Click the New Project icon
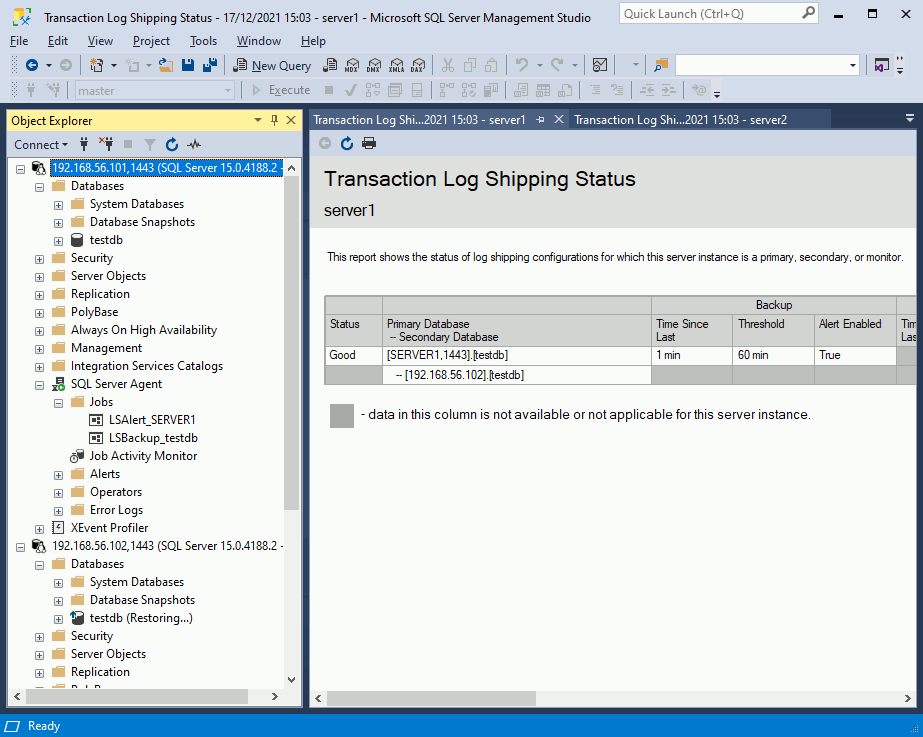The height and width of the screenshot is (737, 923). coord(96,65)
